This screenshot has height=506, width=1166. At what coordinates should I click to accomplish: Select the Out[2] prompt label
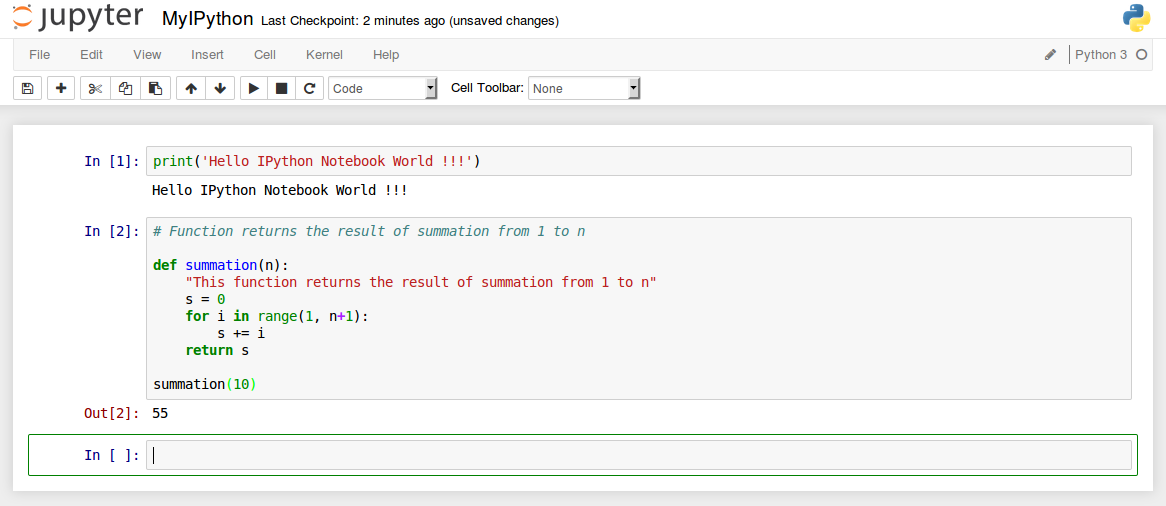pyautogui.click(x=112, y=414)
